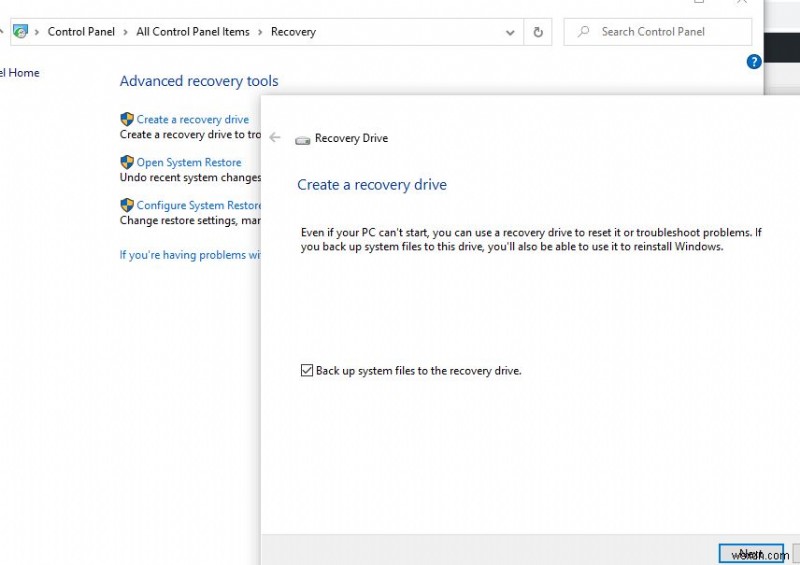Image resolution: width=800 pixels, height=565 pixels.
Task: Select the Control Panel breadcrumb
Action: [81, 32]
